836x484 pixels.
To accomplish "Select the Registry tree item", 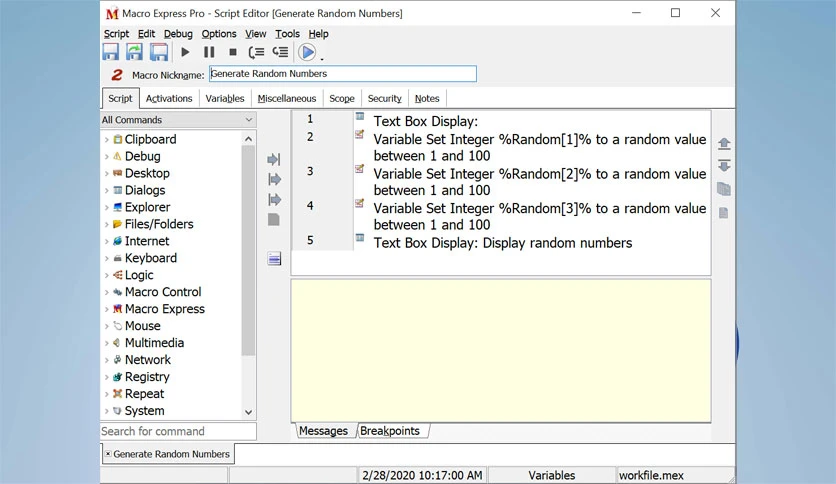I will pos(147,377).
